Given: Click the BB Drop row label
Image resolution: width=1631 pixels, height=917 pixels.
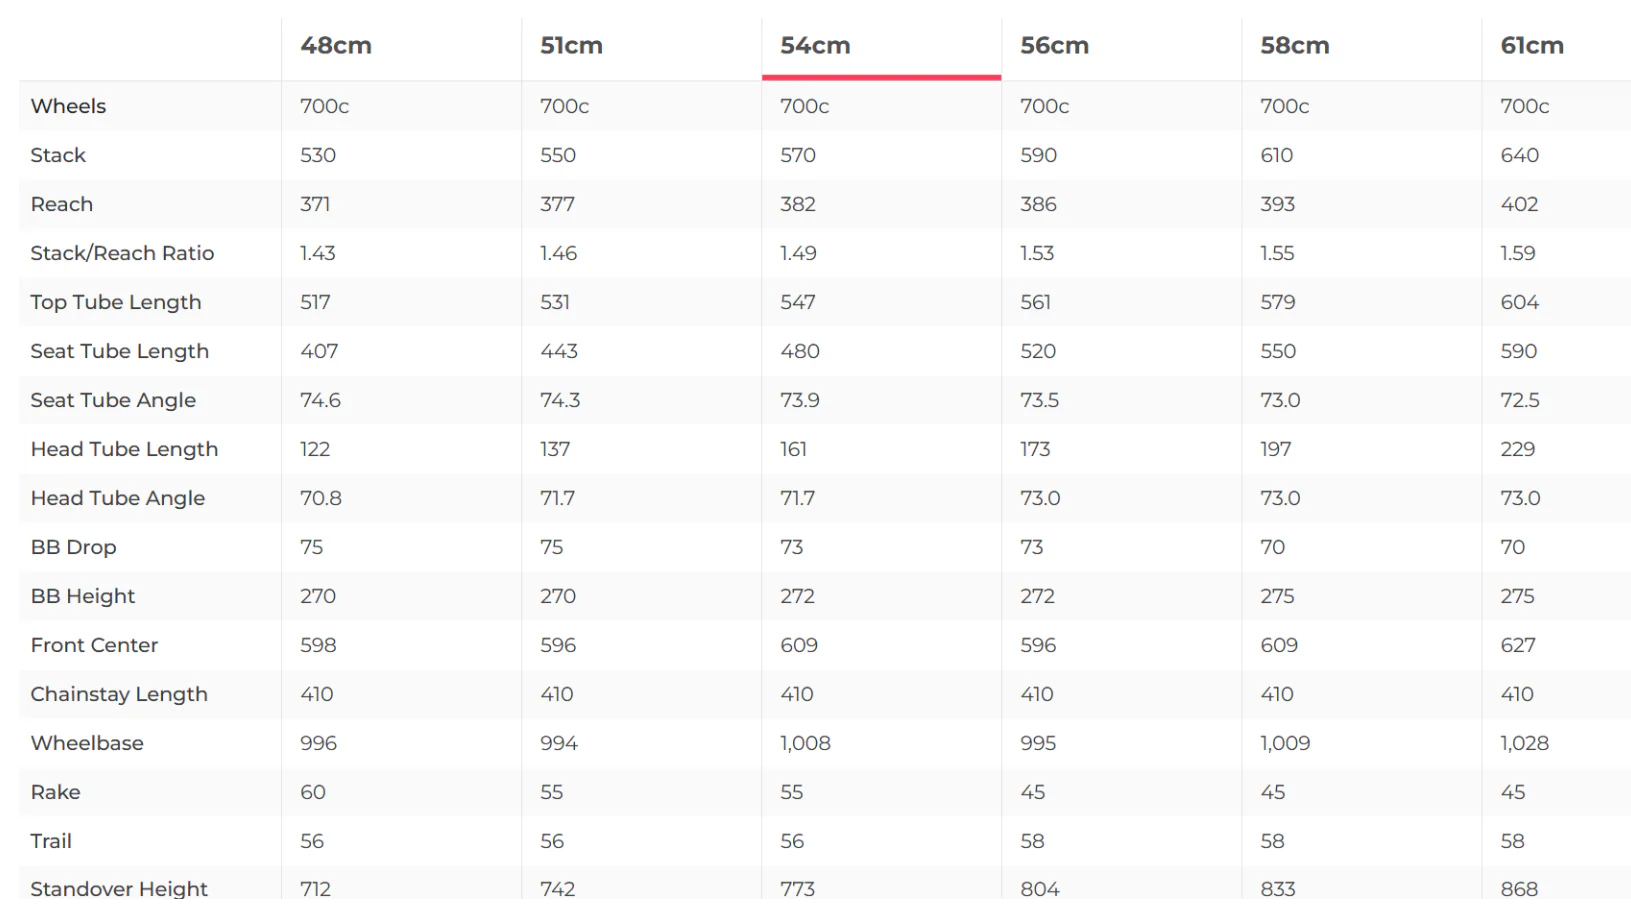Looking at the screenshot, I should click(74, 547).
